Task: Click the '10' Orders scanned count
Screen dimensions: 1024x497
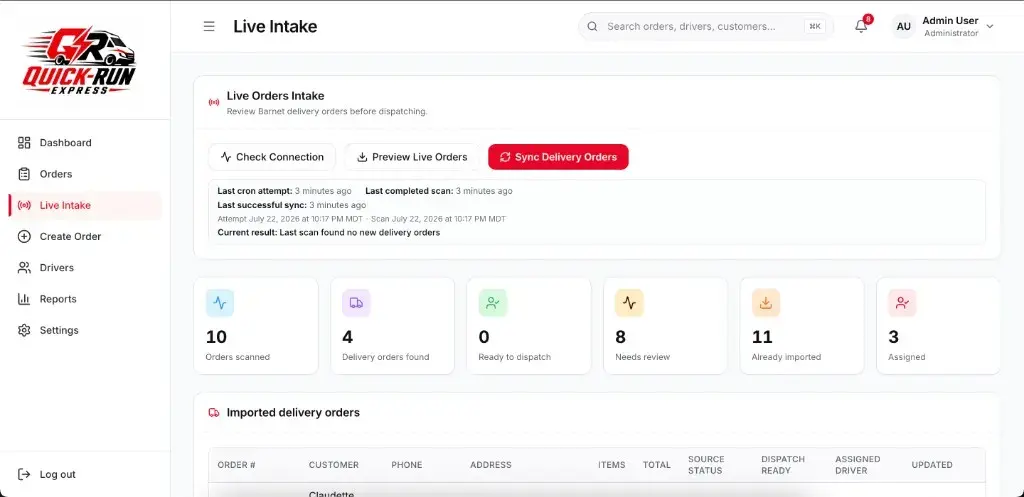Action: point(216,337)
